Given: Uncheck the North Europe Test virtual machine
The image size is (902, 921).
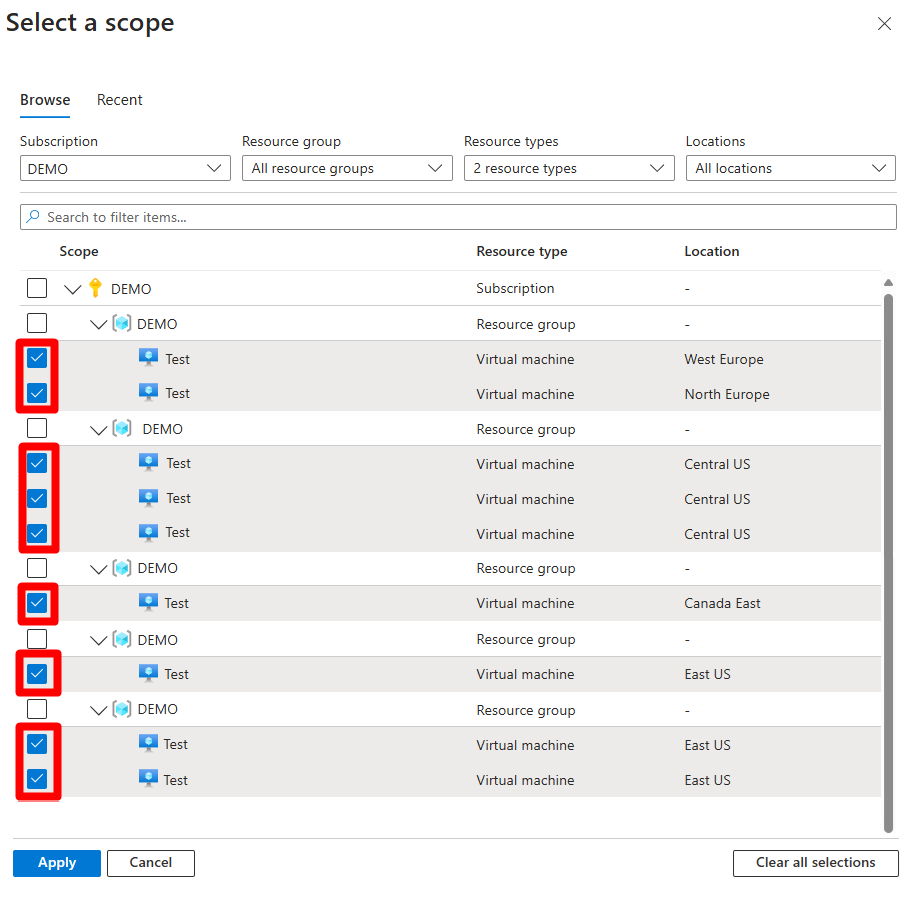Looking at the screenshot, I should [37, 392].
